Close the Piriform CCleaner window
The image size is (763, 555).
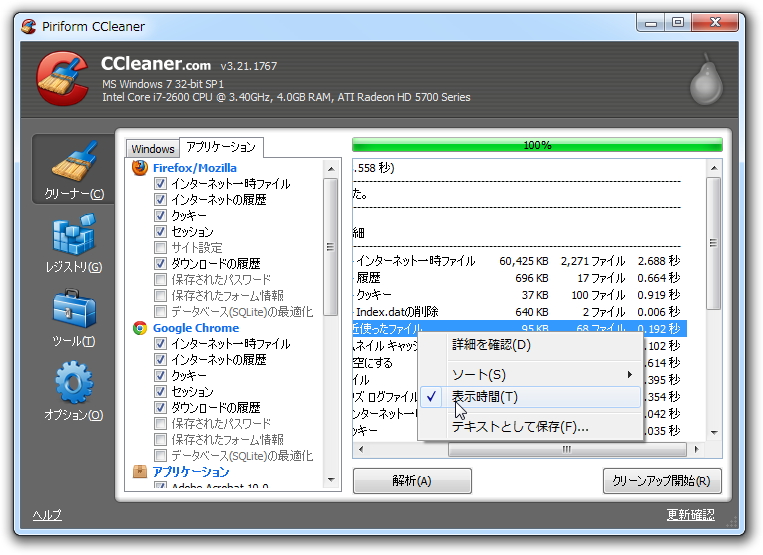[x=715, y=23]
